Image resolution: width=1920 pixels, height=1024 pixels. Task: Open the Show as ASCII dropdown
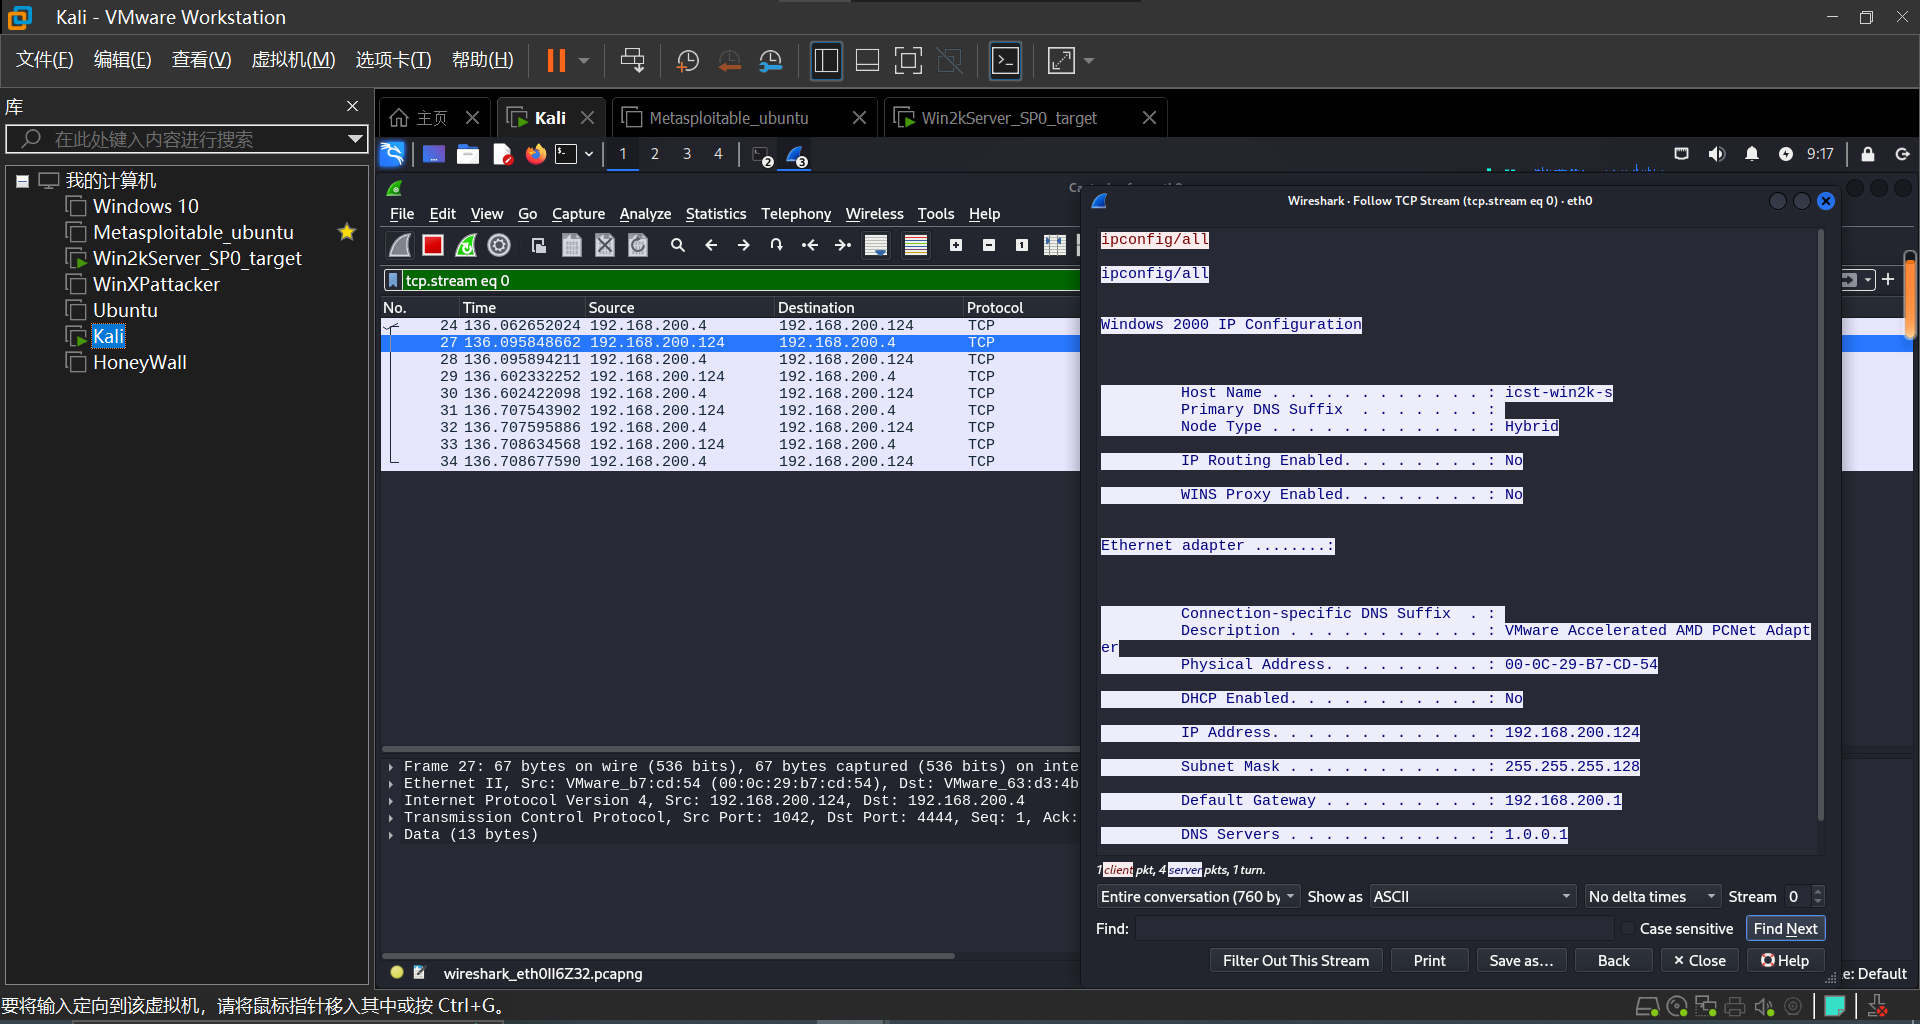click(1473, 897)
